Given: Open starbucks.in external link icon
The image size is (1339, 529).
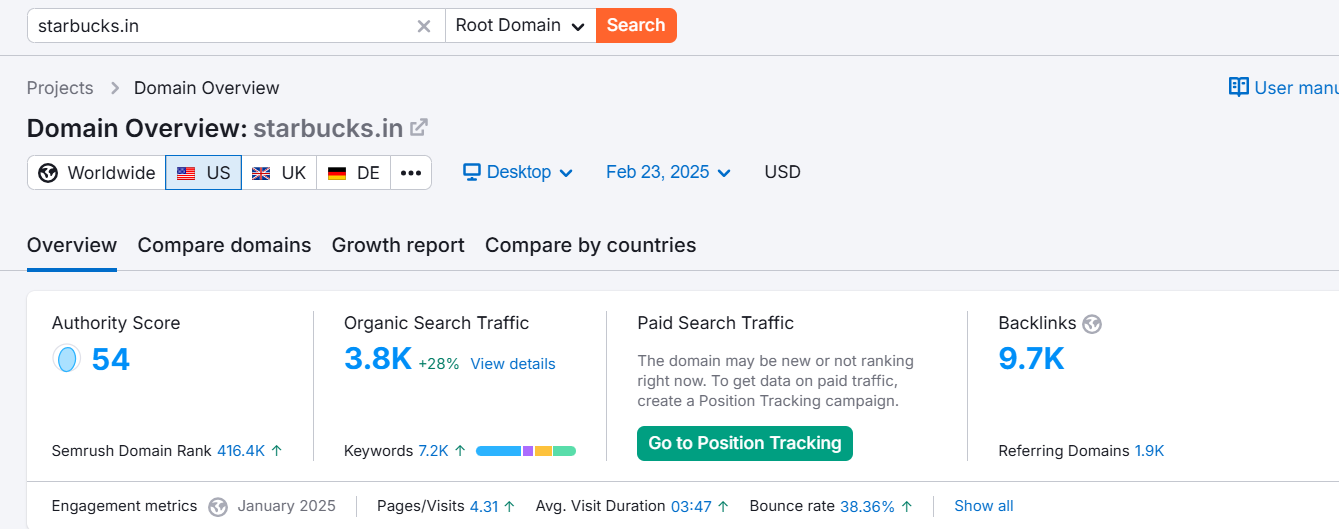Looking at the screenshot, I should (x=420, y=128).
